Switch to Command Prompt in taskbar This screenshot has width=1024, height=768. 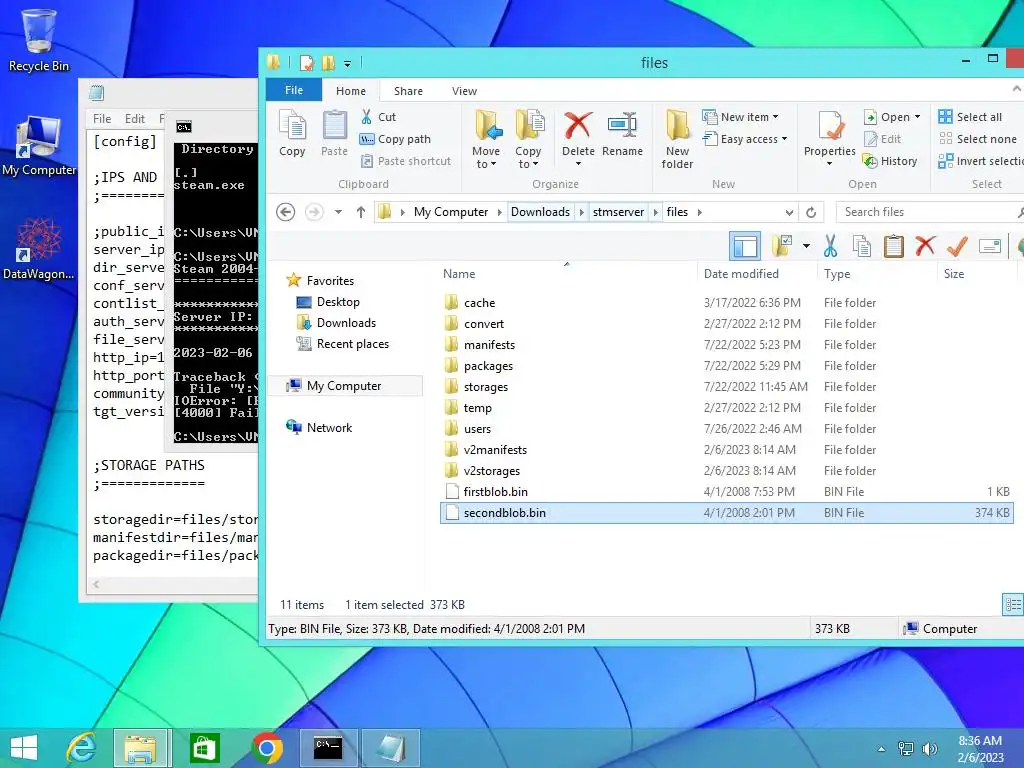[x=328, y=748]
